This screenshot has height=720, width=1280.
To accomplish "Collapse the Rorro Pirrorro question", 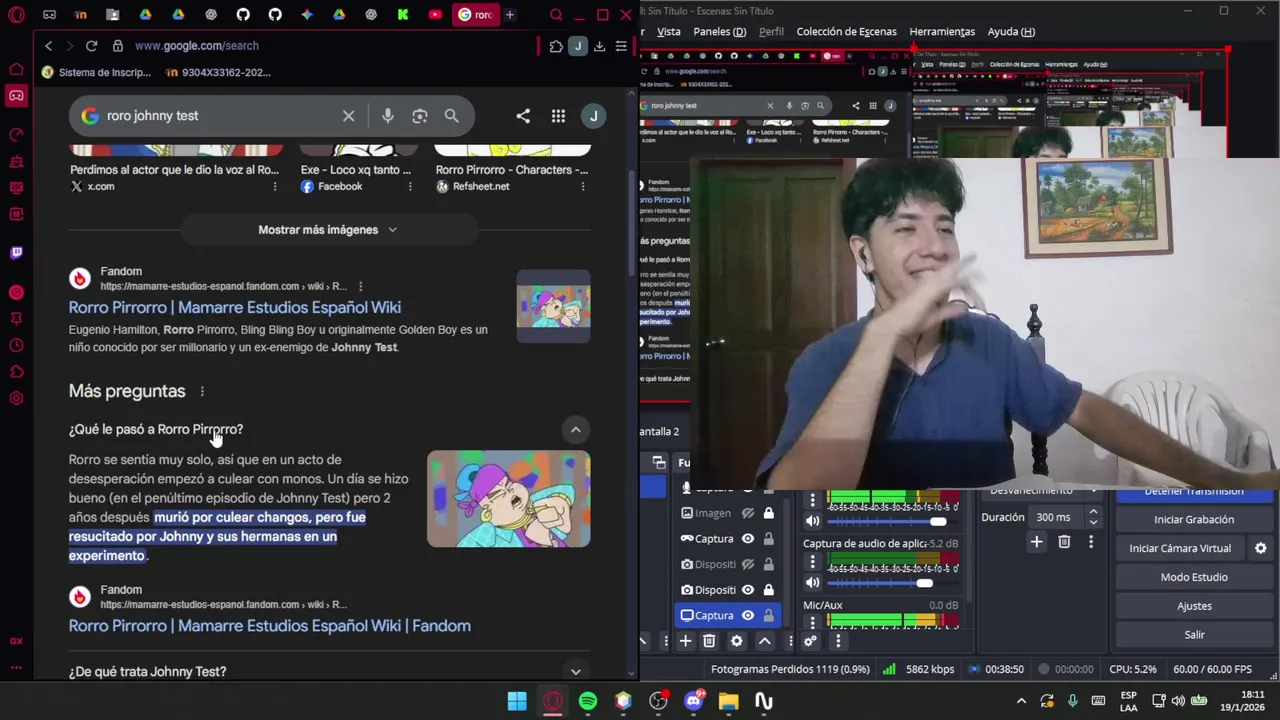I will (x=575, y=430).
